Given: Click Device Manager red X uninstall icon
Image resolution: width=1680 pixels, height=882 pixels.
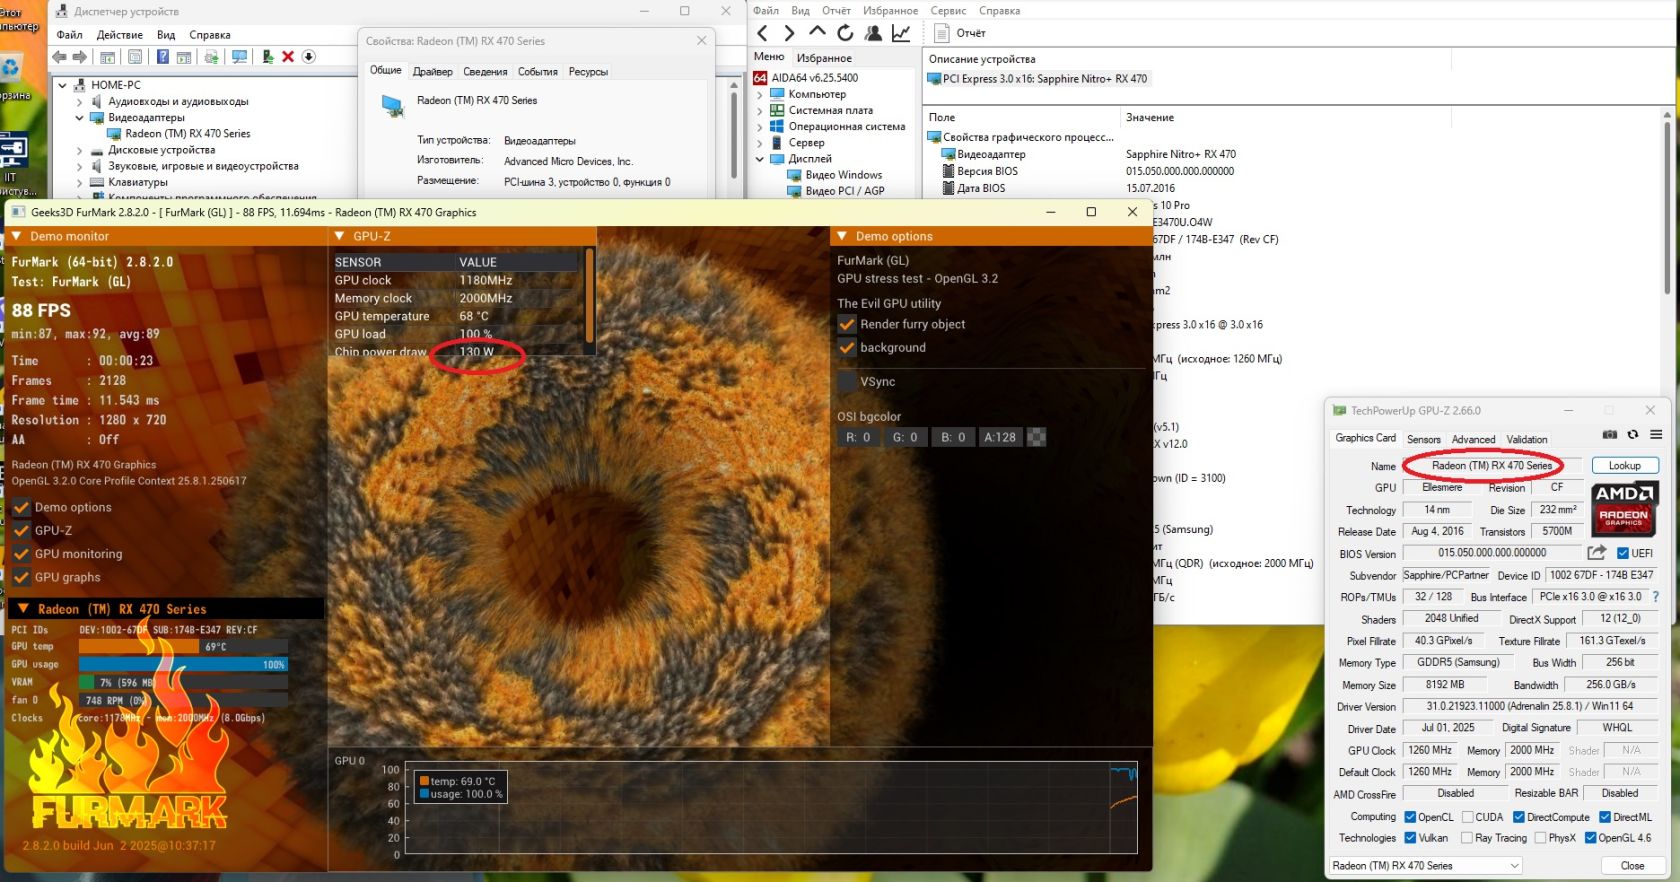Looking at the screenshot, I should [x=288, y=57].
